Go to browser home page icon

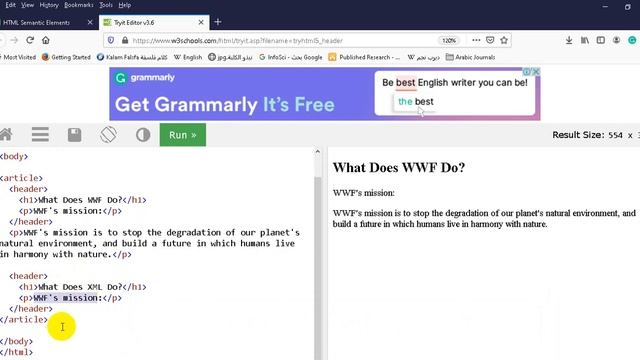click(46, 40)
